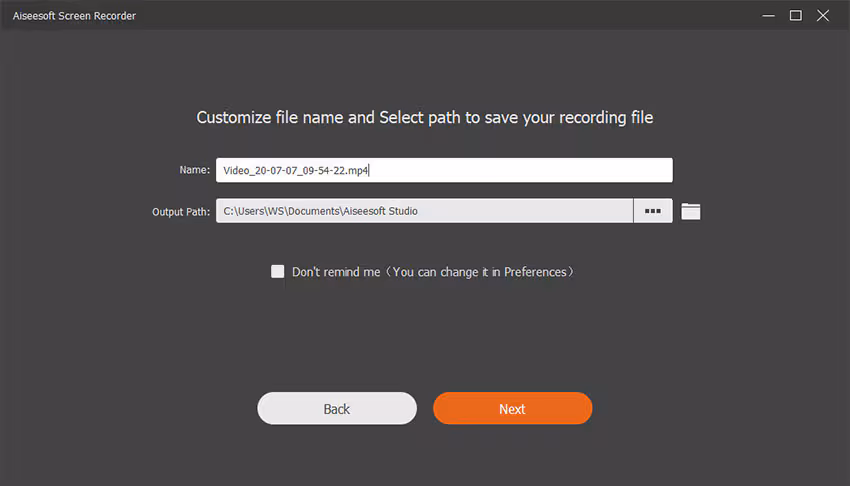Screen dimensions: 850x486
Task: Open the output folder icon
Action: click(x=690, y=211)
